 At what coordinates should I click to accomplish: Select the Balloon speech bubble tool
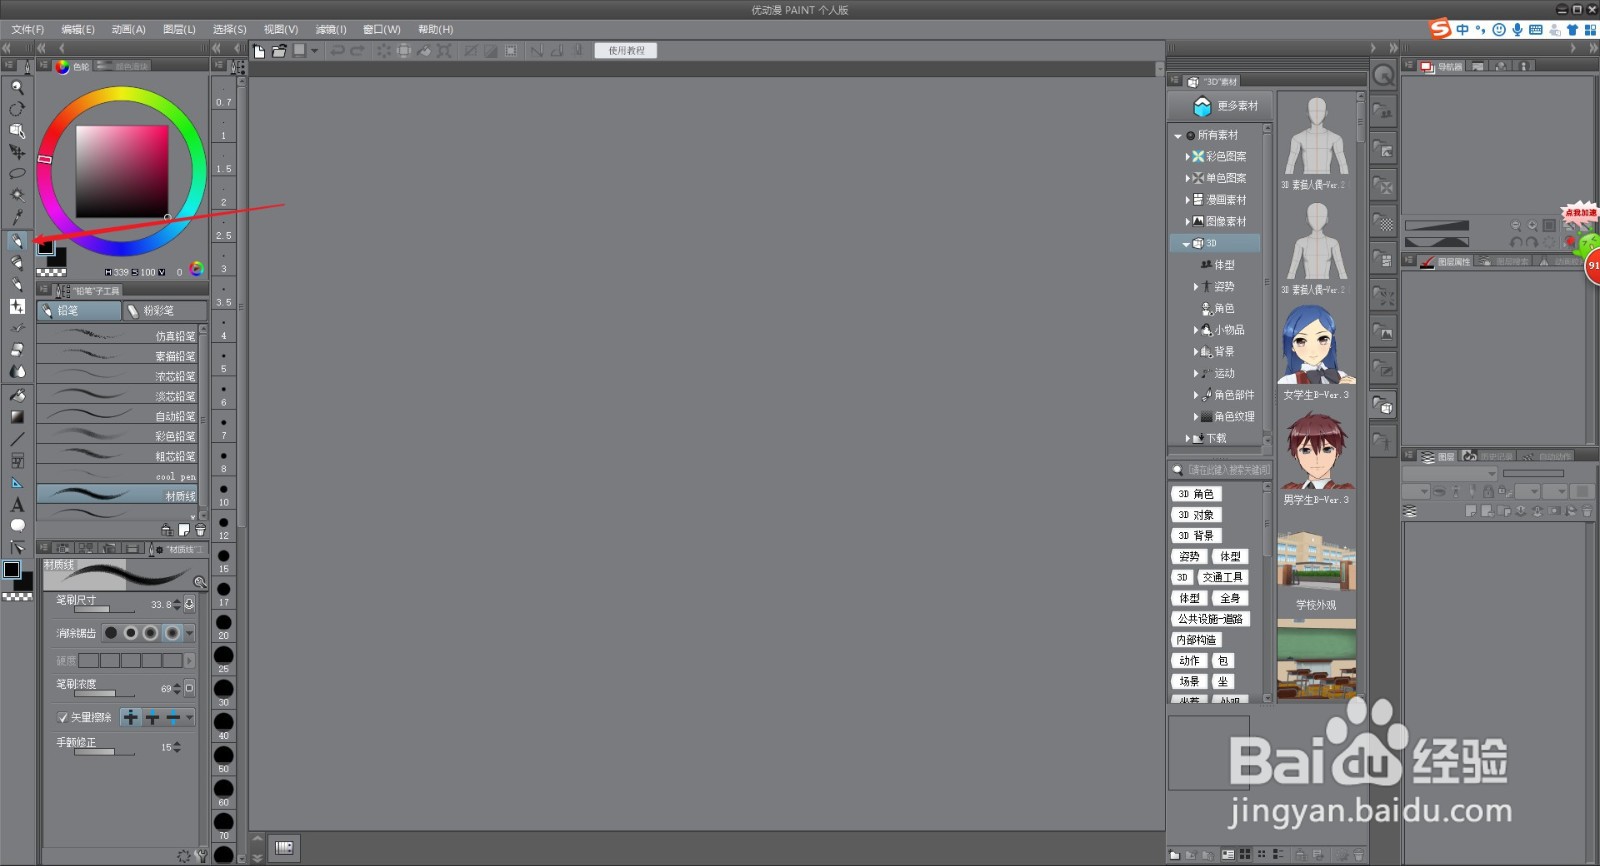click(17, 526)
